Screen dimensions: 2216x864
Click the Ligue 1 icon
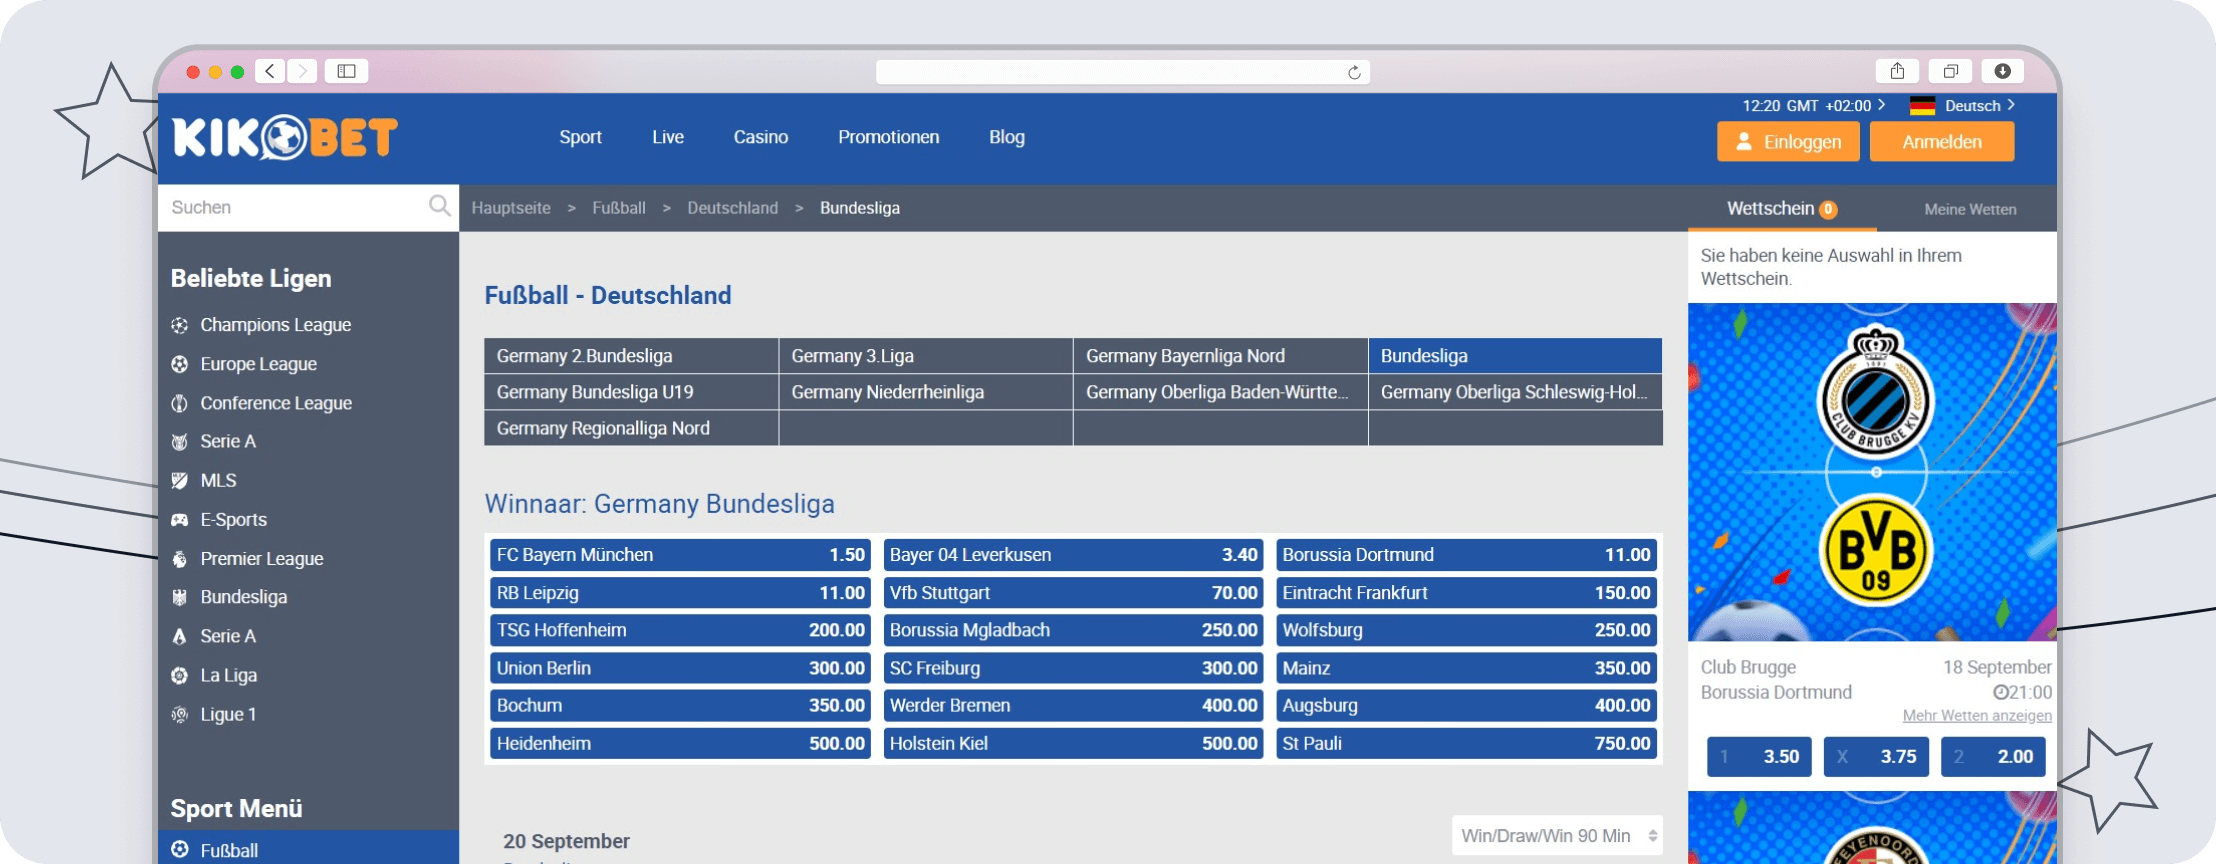point(180,714)
